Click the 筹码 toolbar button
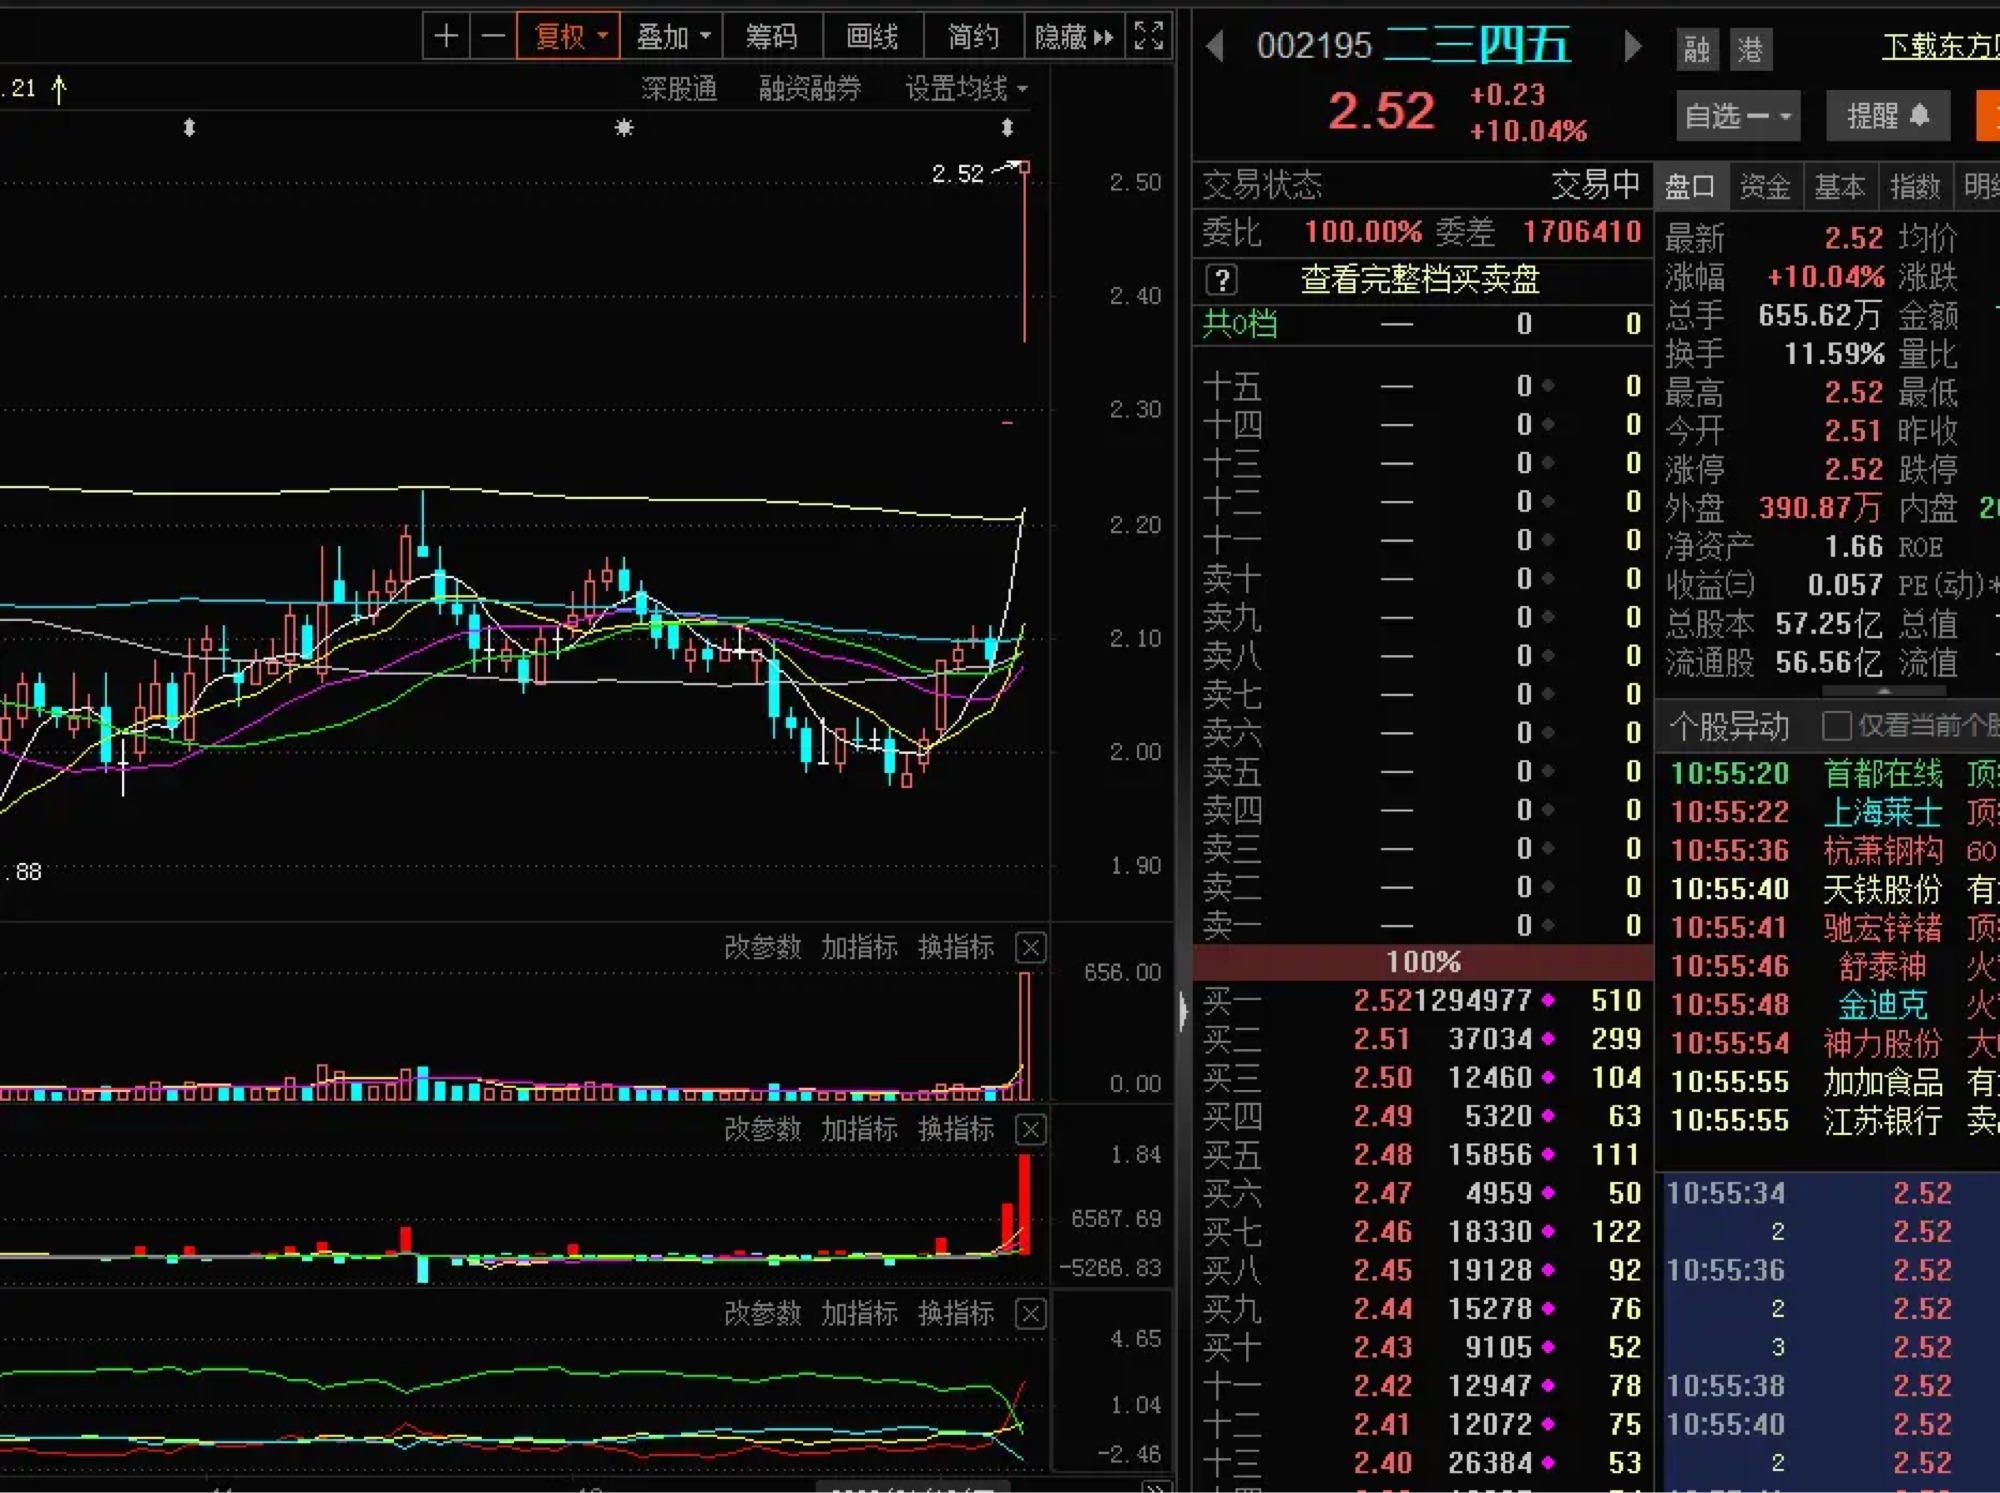Image resolution: width=2000 pixels, height=1493 pixels. tap(772, 38)
